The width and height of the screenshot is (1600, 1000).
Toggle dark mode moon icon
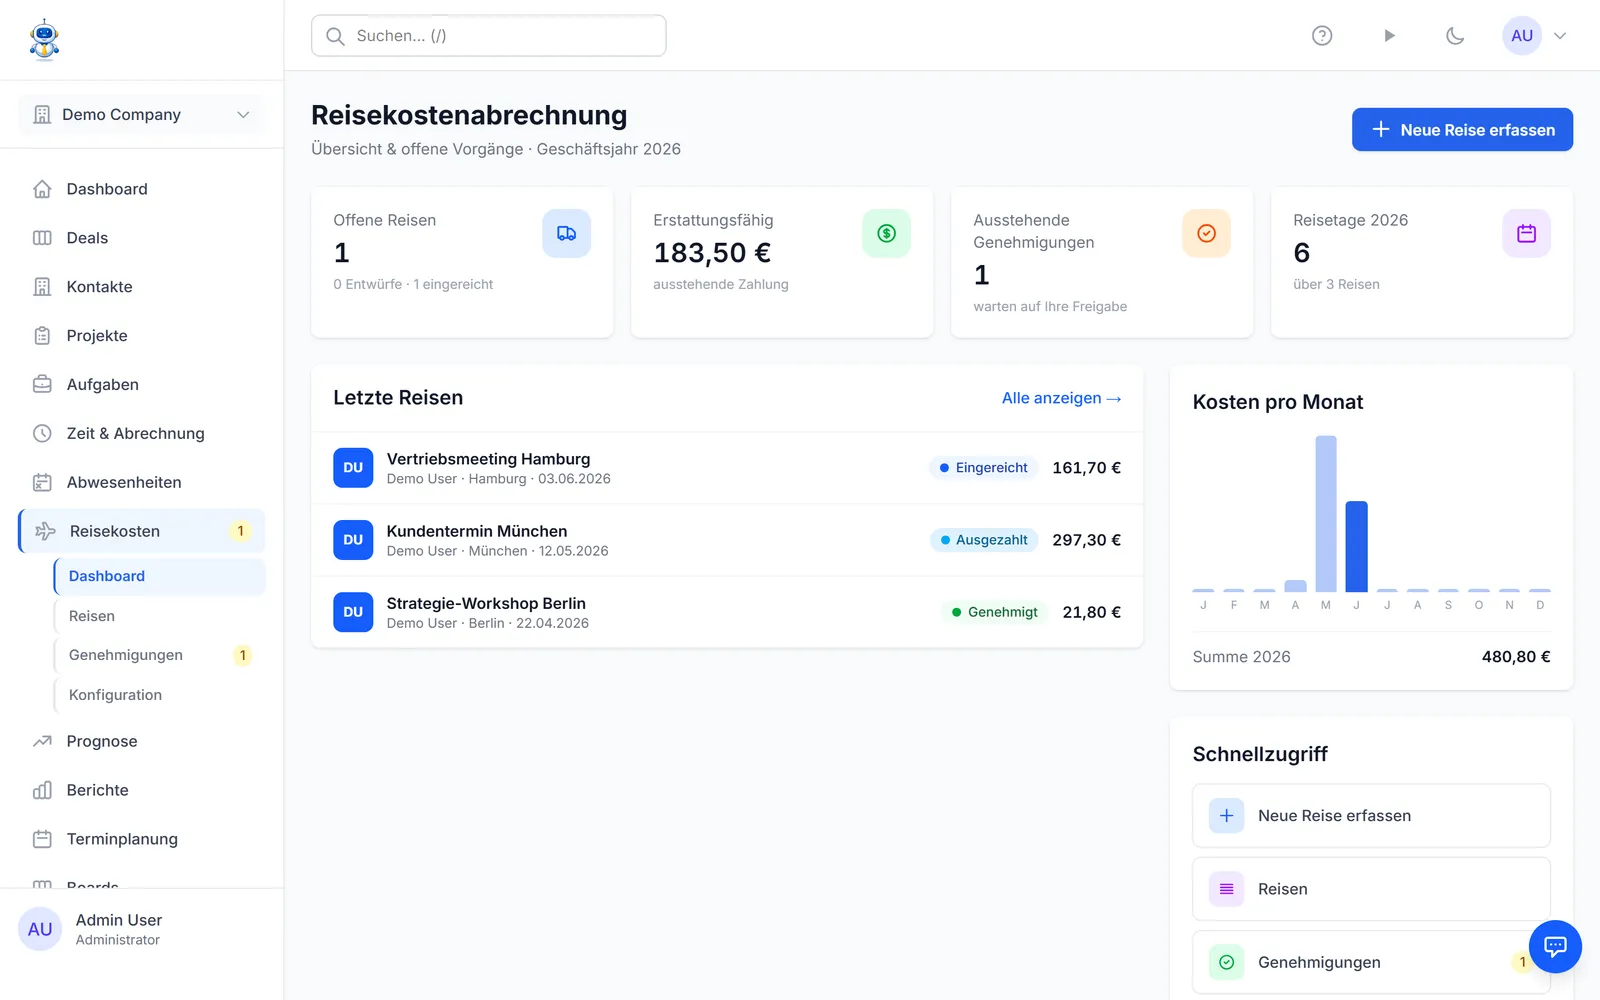click(x=1455, y=36)
